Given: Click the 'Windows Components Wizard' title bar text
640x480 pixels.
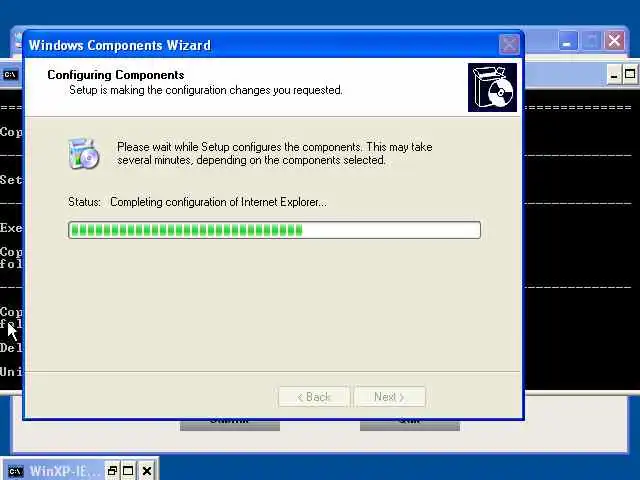Looking at the screenshot, I should 120,45.
